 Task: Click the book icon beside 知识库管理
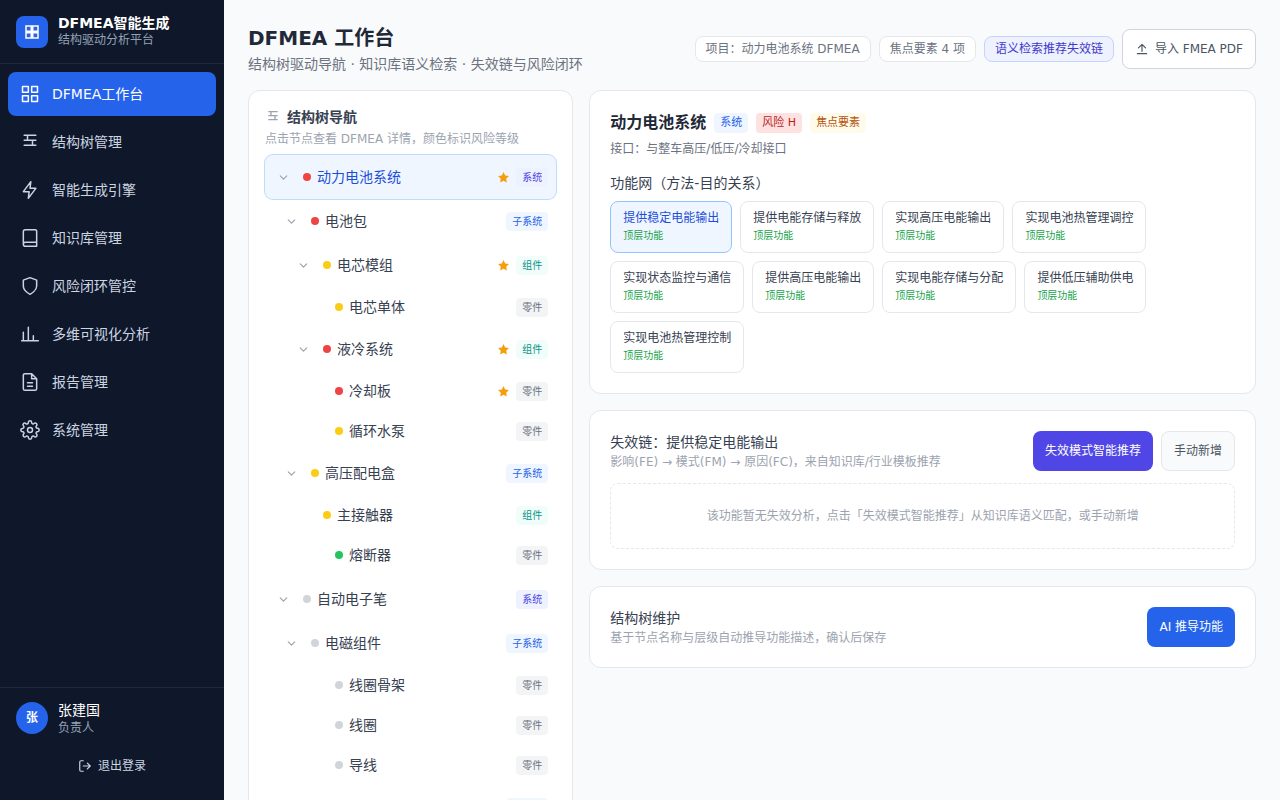(x=30, y=238)
